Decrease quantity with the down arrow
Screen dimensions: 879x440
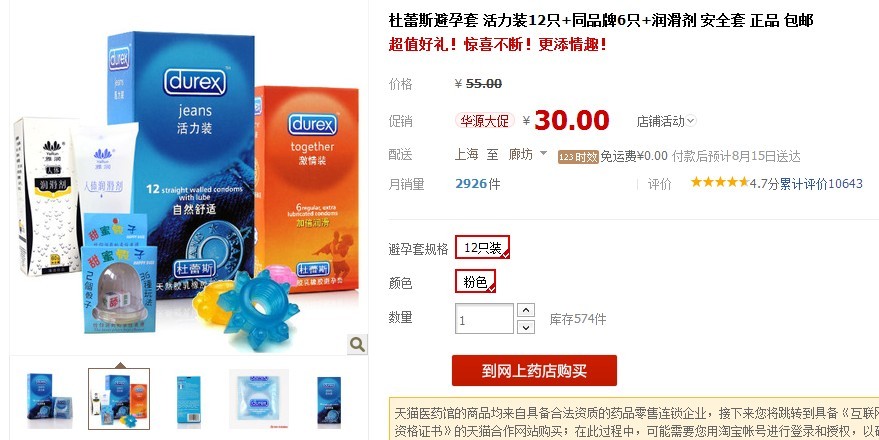pyautogui.click(x=525, y=327)
